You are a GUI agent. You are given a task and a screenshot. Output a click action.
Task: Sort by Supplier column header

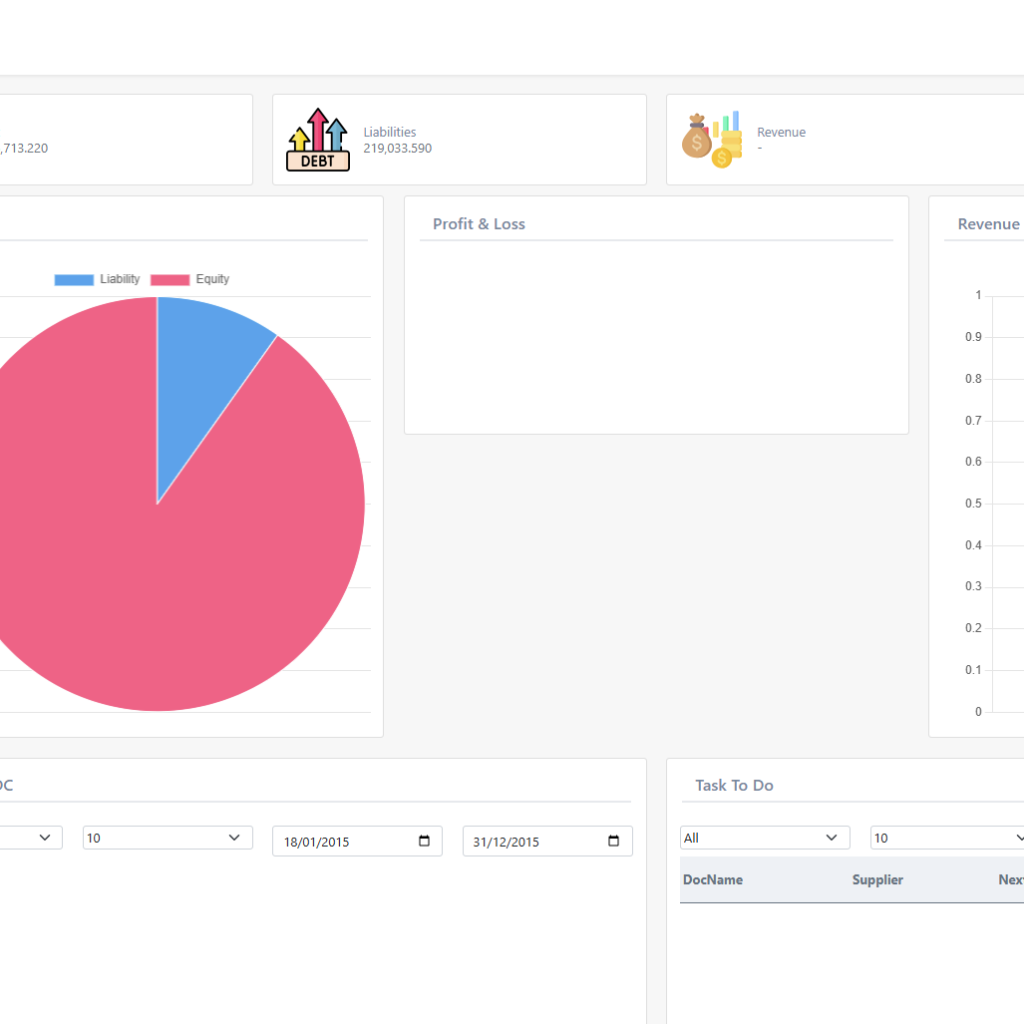877,880
